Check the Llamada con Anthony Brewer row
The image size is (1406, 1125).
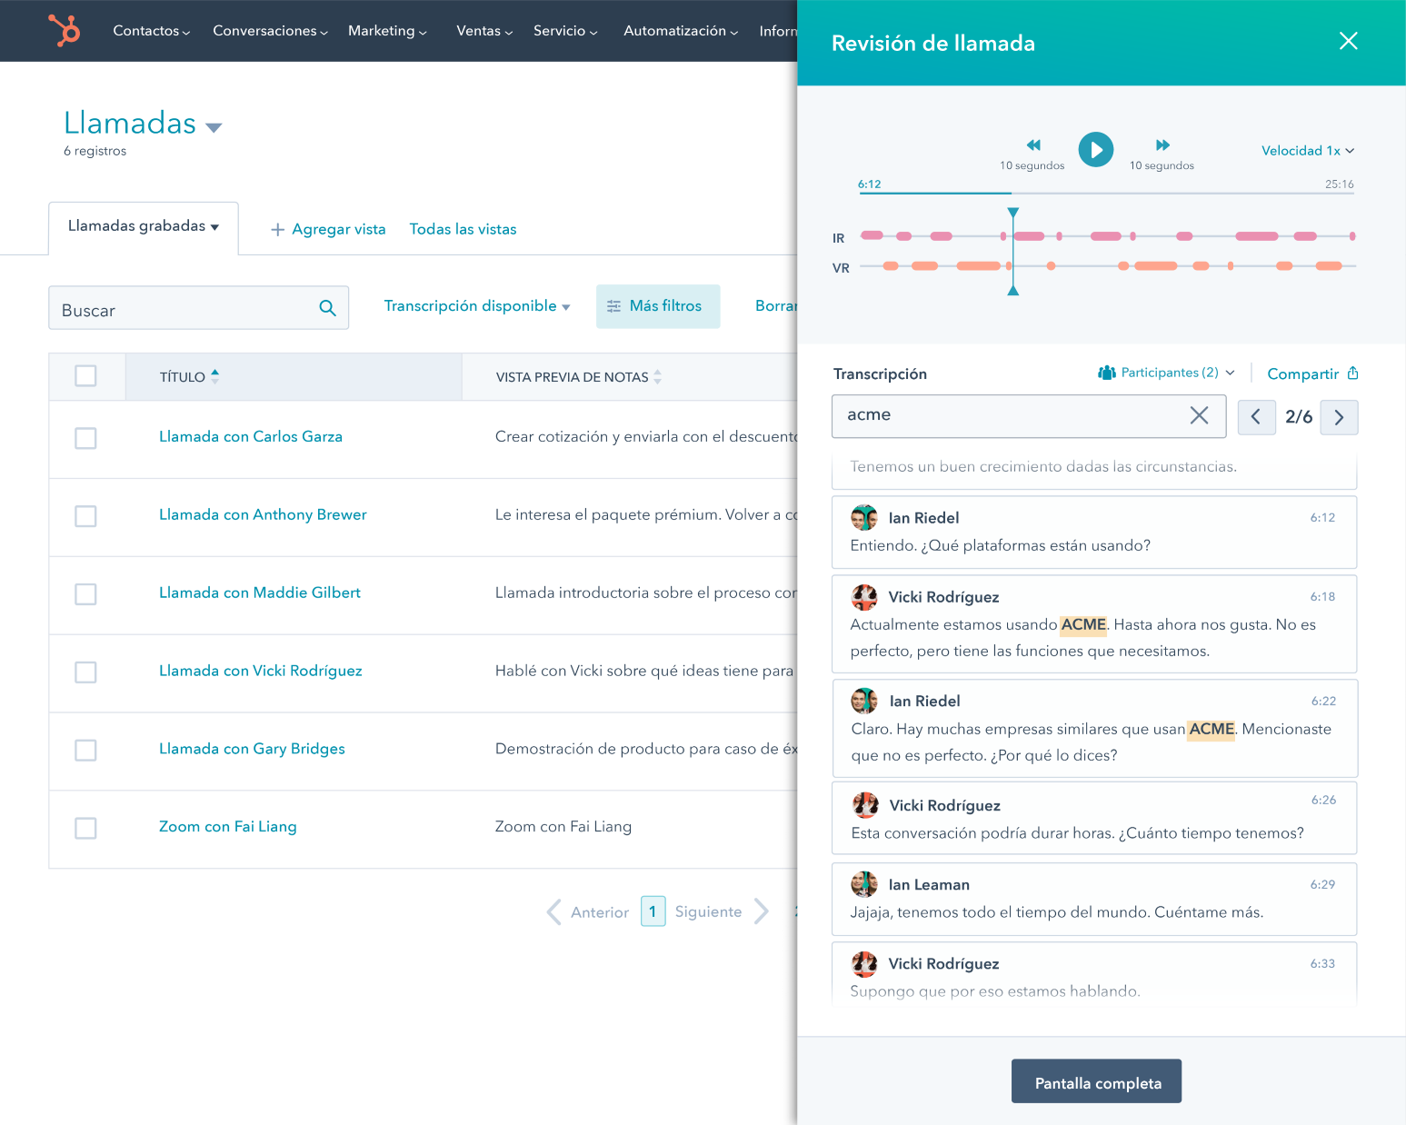point(86,516)
